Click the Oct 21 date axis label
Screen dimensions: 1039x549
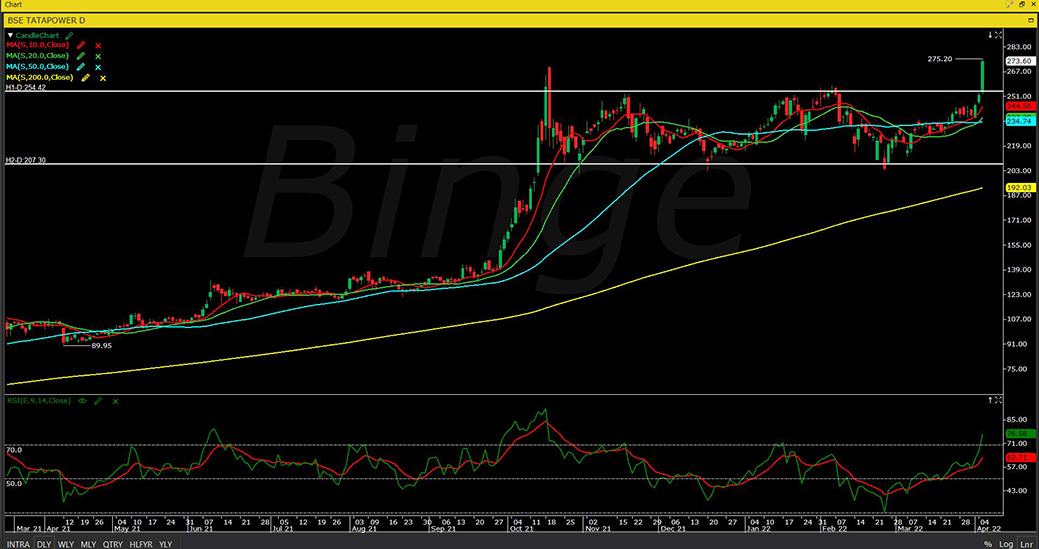pyautogui.click(x=522, y=529)
